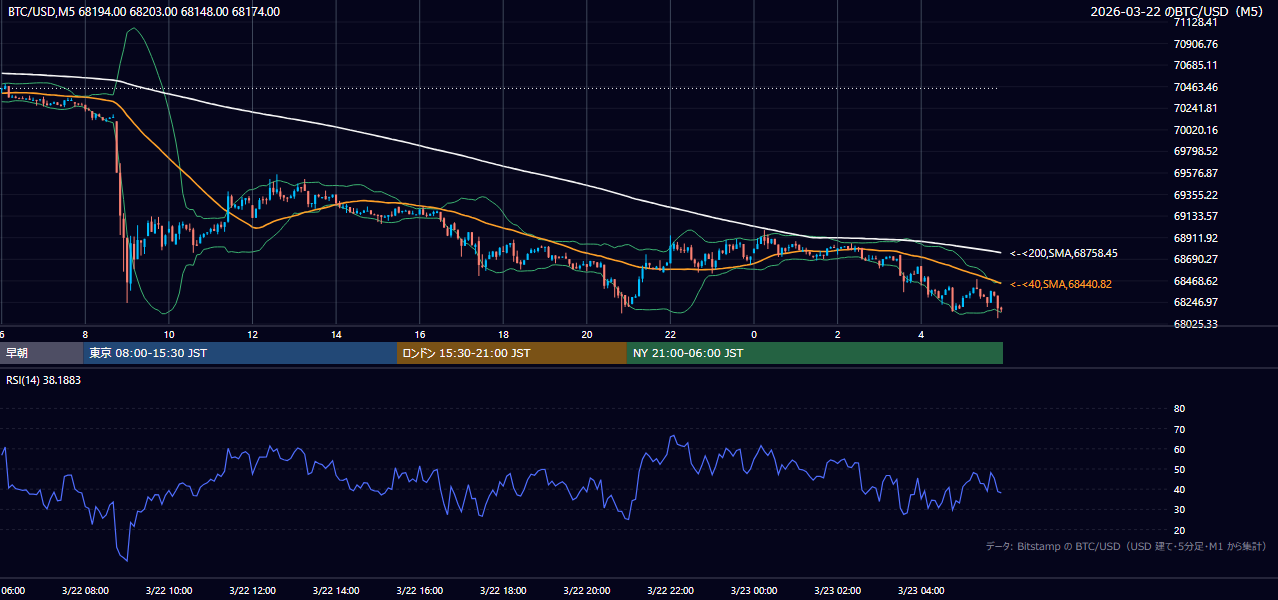Click the Bitstamp data source note
This screenshot has height=600, width=1278.
[1126, 547]
